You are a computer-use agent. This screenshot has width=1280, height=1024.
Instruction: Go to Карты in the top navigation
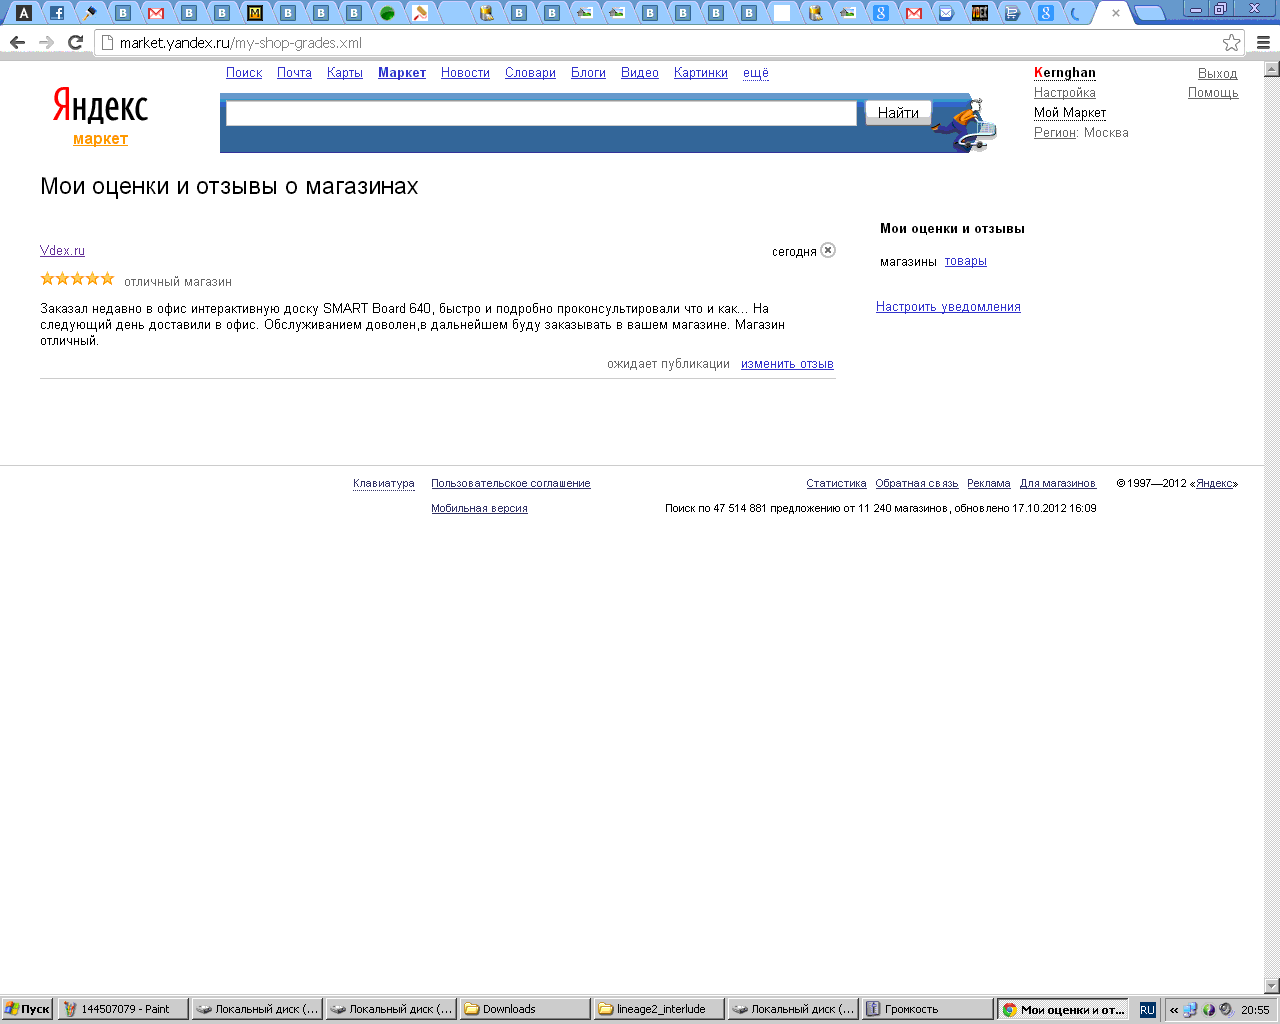345,73
